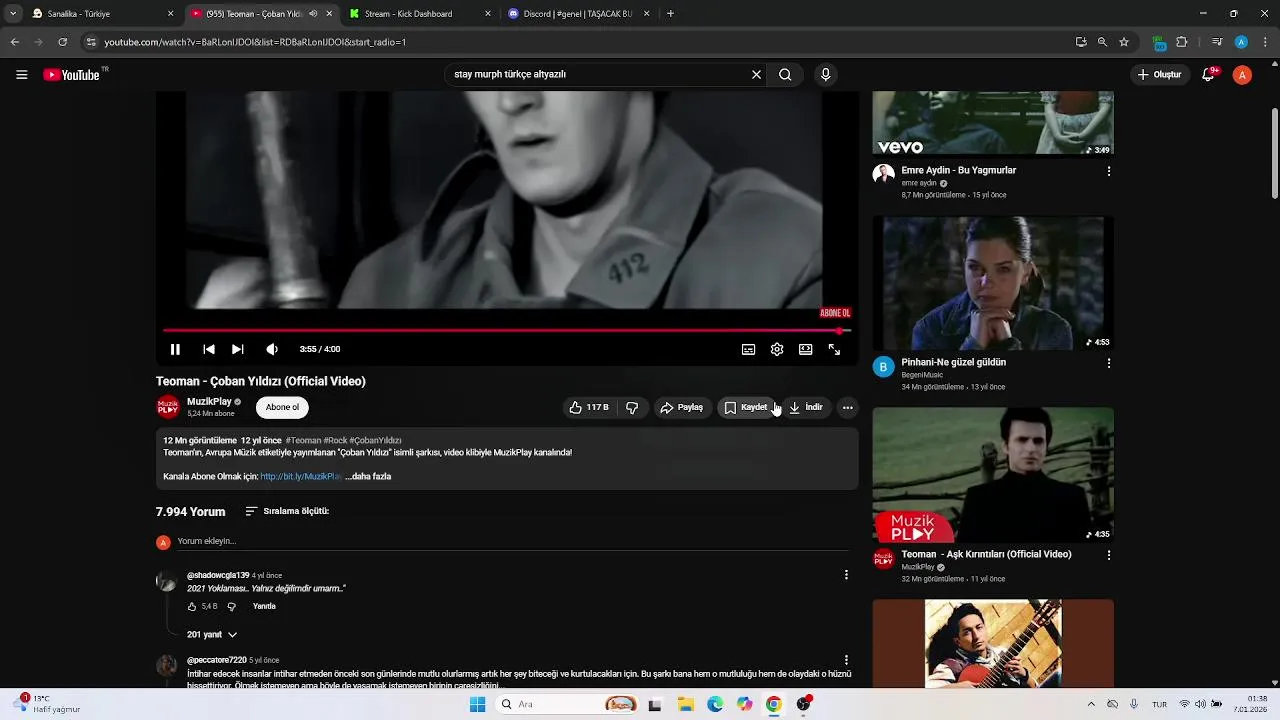The width and height of the screenshot is (1280, 720).
Task: Download the video with İndir
Action: [806, 407]
